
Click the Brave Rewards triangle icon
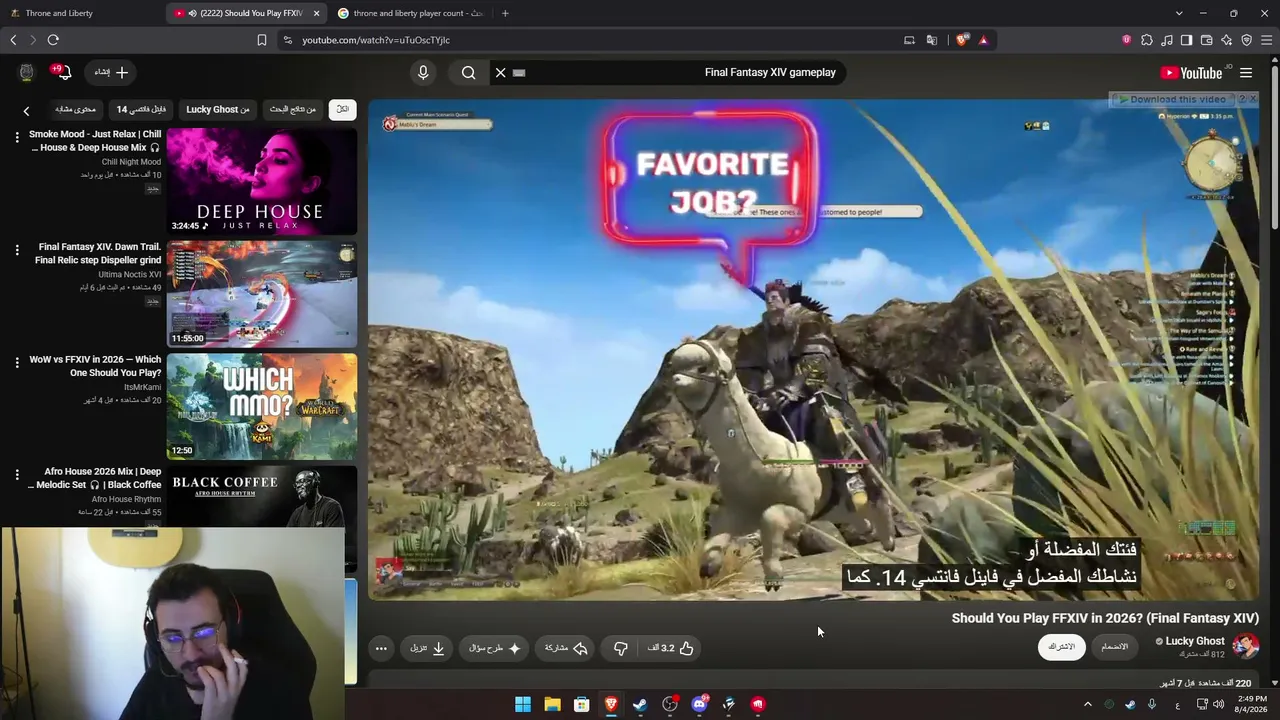[984, 40]
